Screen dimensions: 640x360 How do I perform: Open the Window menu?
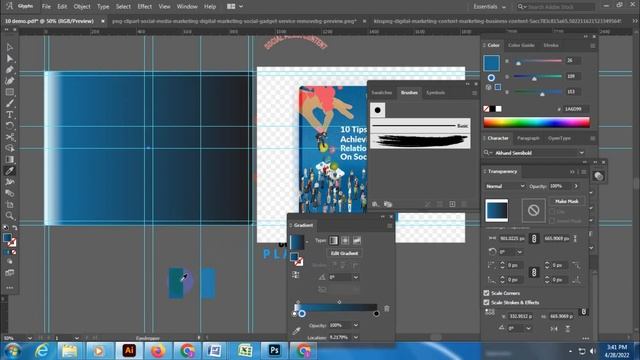[x=187, y=7]
